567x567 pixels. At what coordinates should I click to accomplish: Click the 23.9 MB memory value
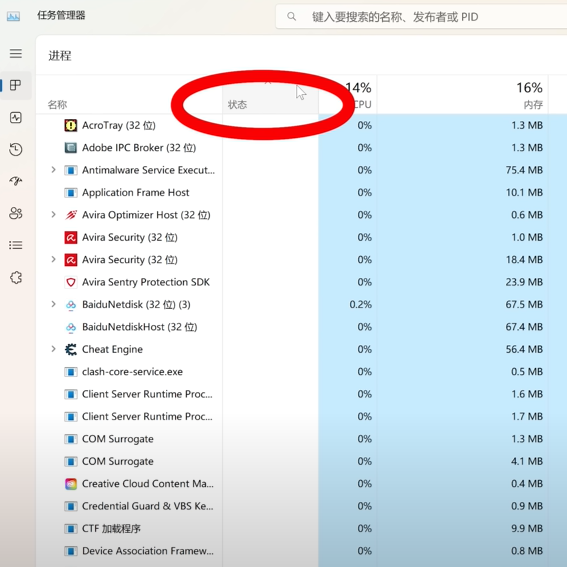pos(524,282)
